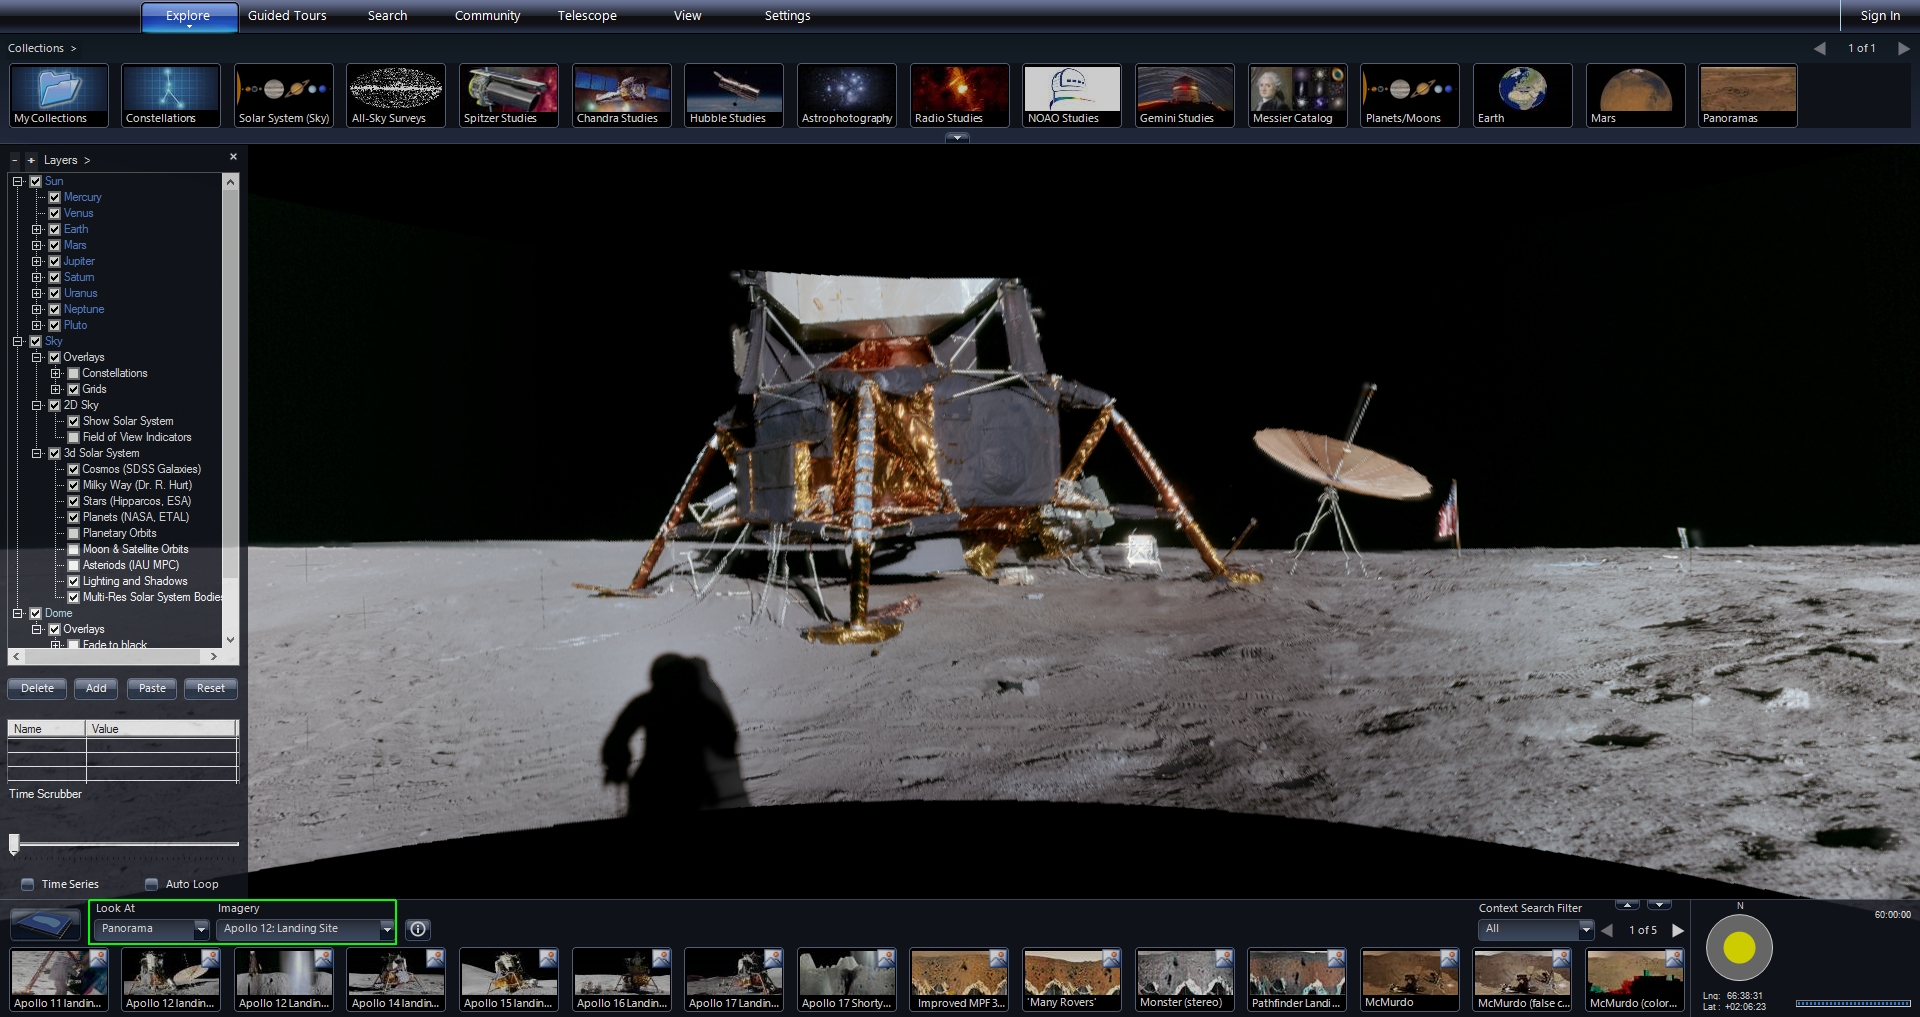1920x1017 pixels.
Task: Enable the Constellations overlay checkbox
Action: [x=73, y=373]
